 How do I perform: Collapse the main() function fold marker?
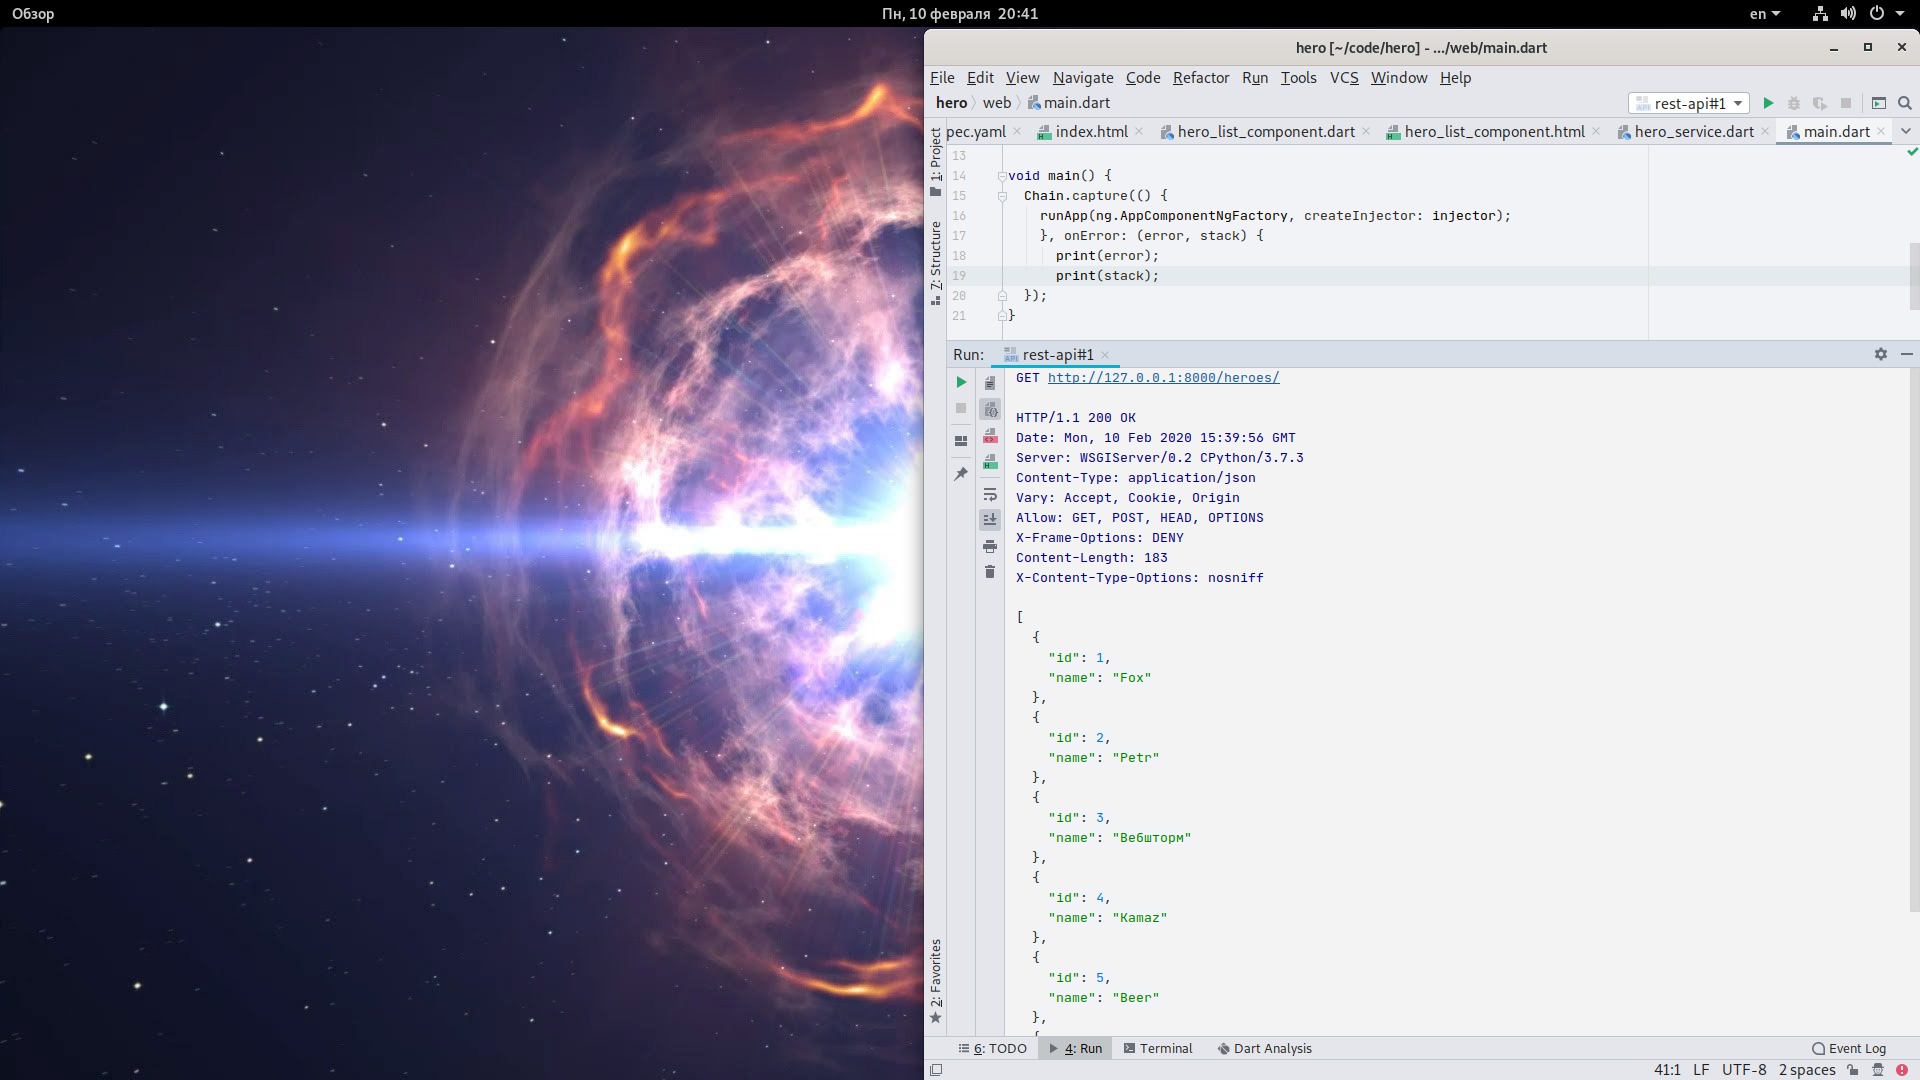pyautogui.click(x=1002, y=176)
